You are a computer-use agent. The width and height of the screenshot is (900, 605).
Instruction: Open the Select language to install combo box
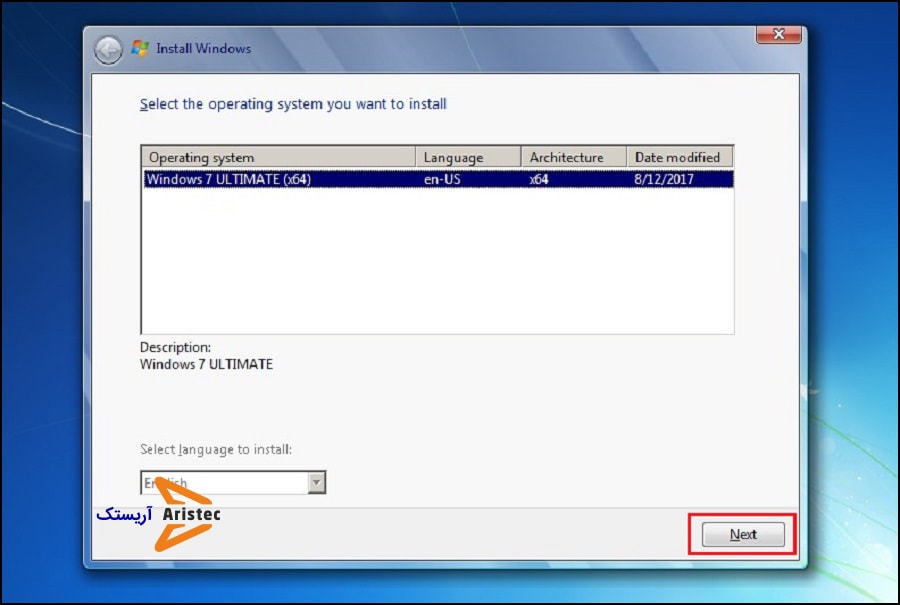click(223, 483)
